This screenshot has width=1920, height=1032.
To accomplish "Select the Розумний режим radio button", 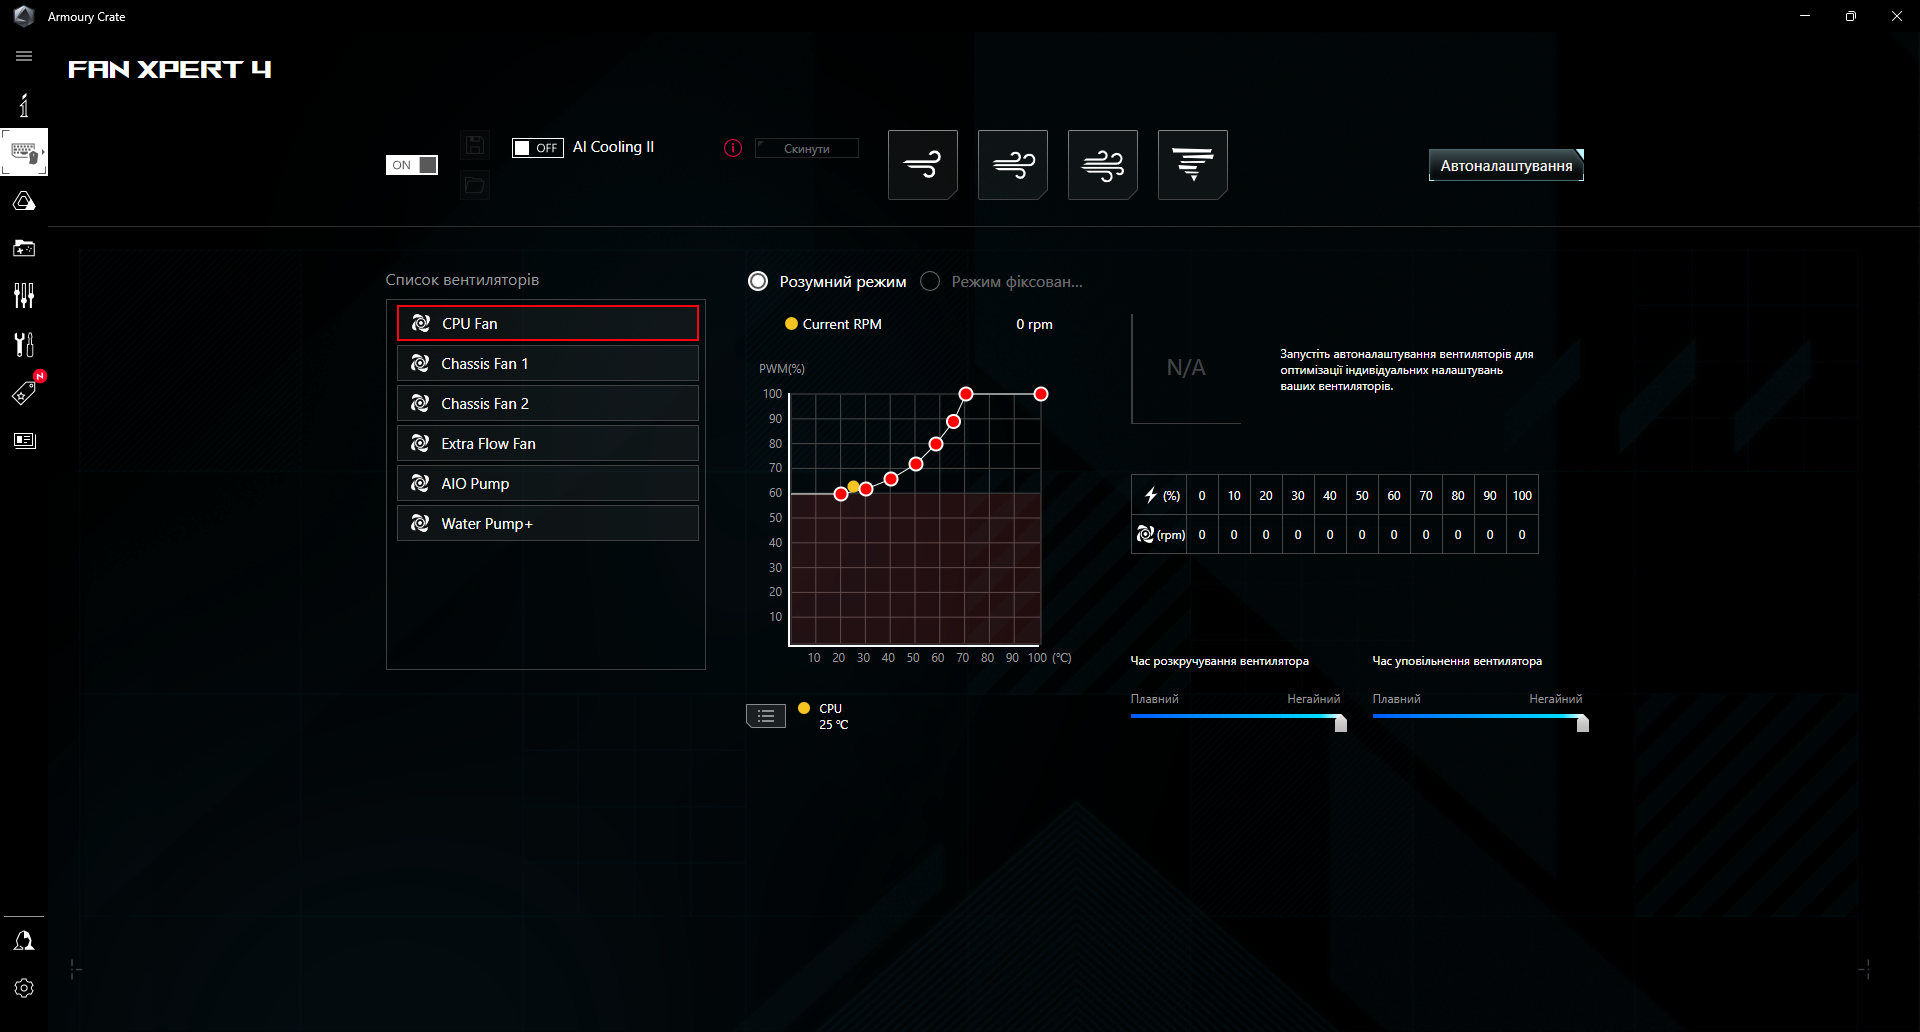I will click(757, 281).
